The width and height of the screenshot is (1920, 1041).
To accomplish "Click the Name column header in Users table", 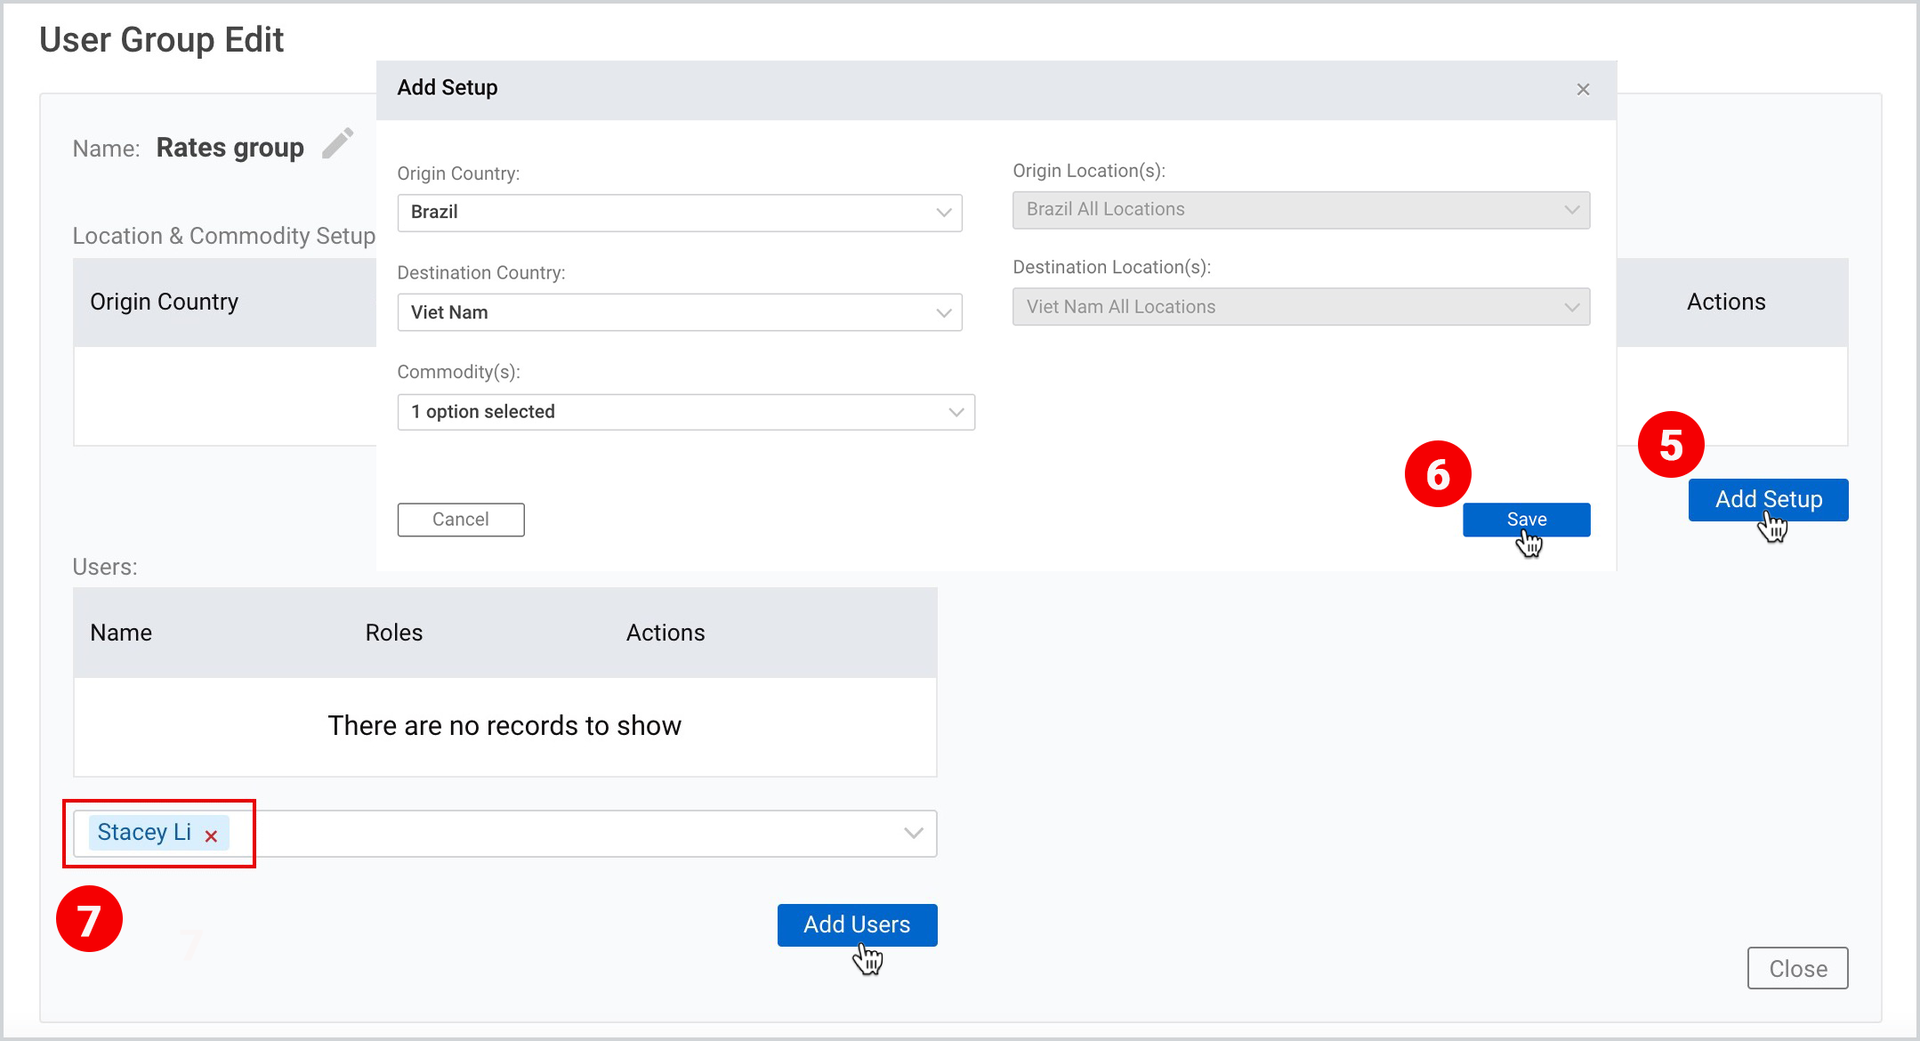I will [x=121, y=633].
